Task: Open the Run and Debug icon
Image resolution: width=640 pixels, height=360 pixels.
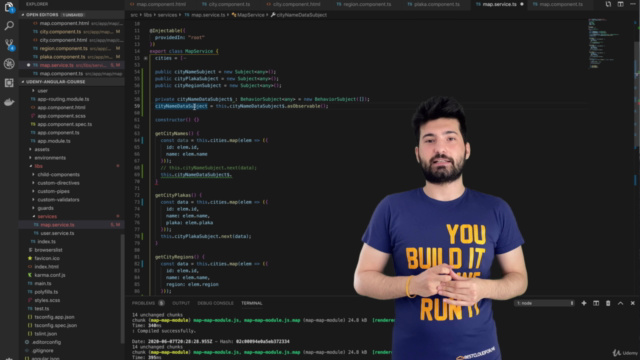Action: 9,64
